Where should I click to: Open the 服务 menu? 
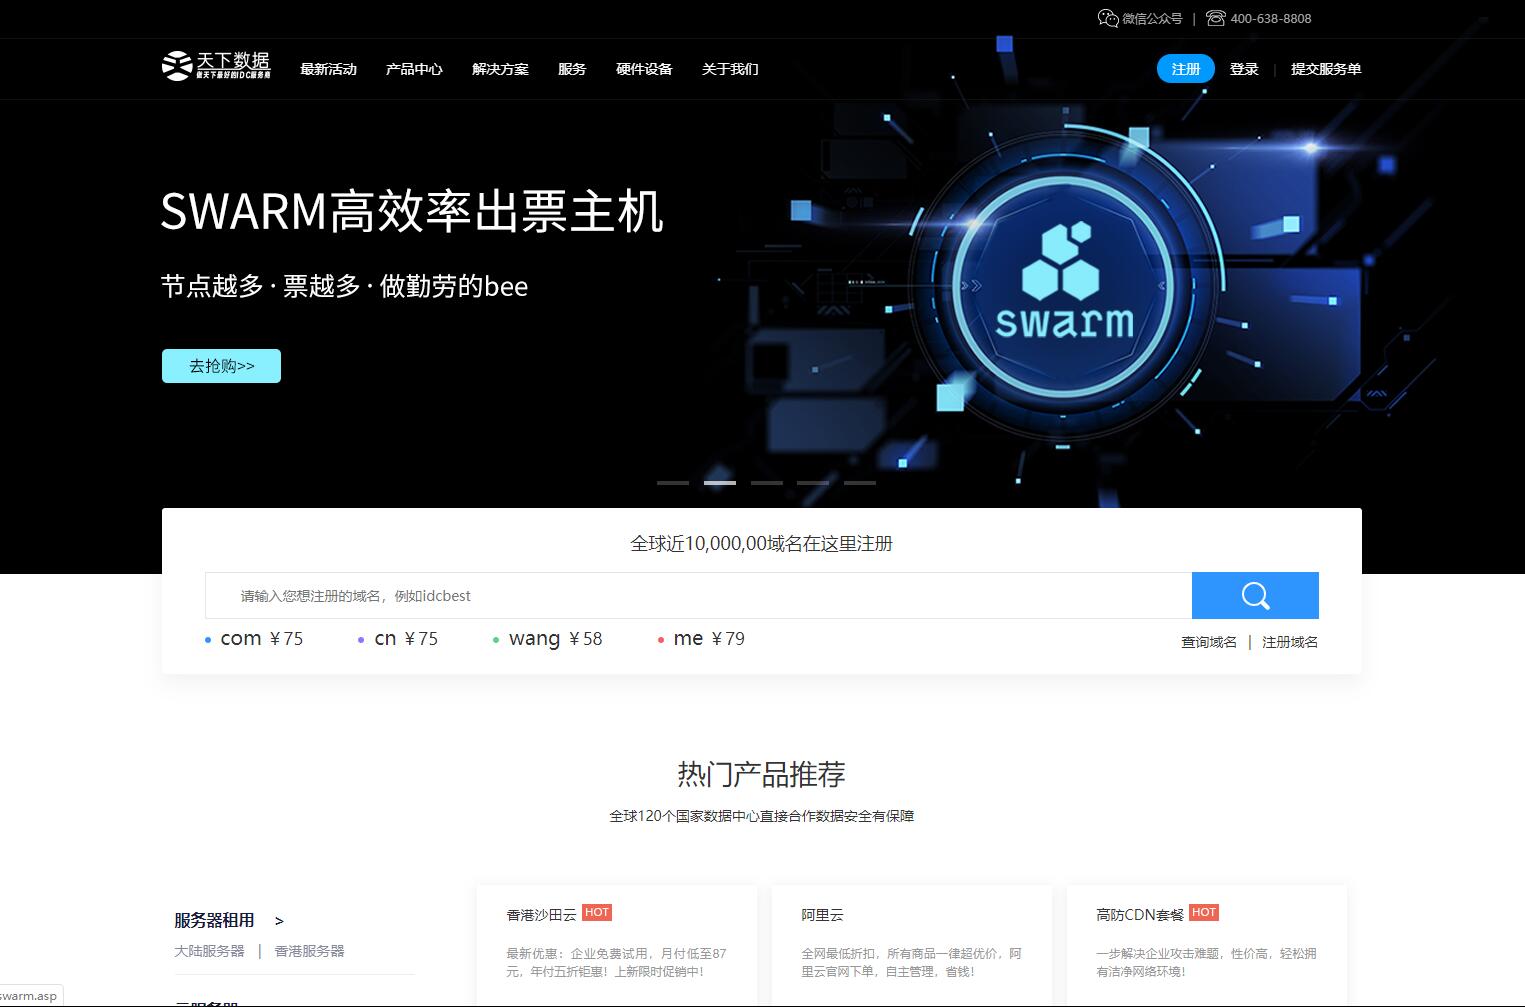(x=572, y=69)
